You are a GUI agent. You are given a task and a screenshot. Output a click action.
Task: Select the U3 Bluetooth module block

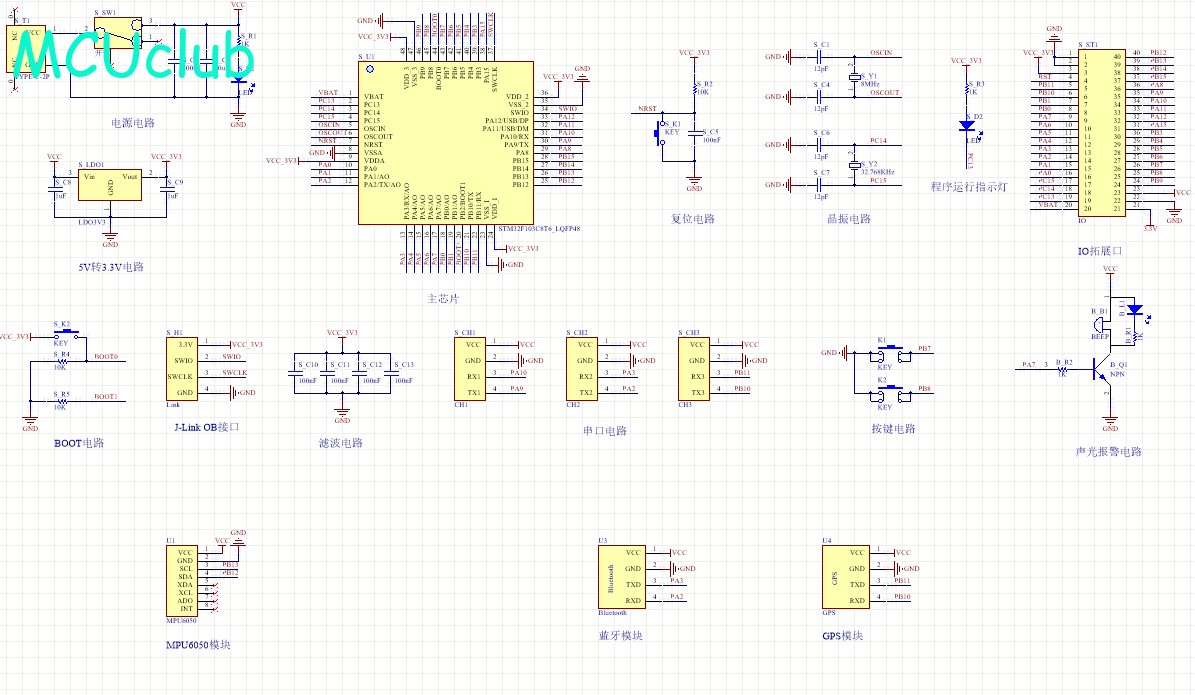tap(622, 577)
